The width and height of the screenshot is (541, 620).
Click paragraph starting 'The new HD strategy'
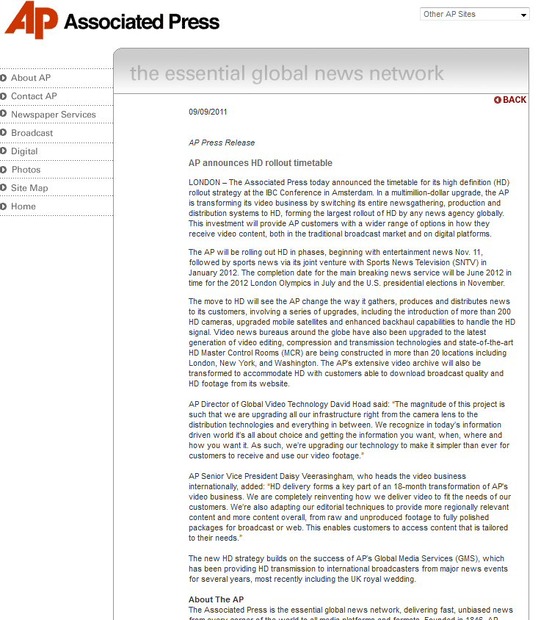pos(348,569)
